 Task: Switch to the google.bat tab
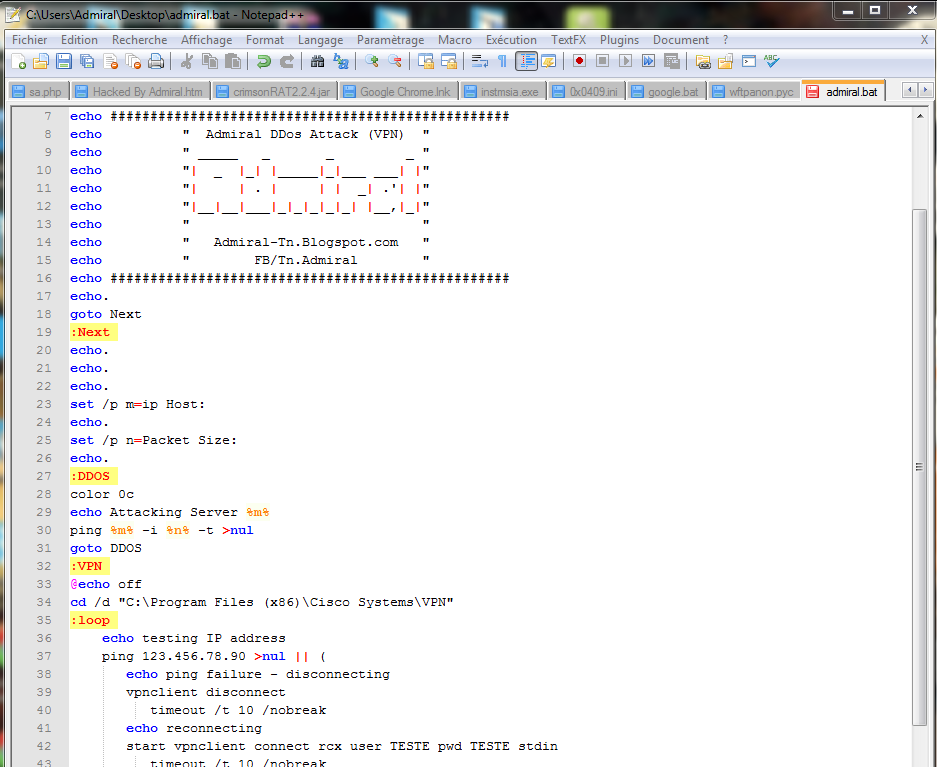pyautogui.click(x=666, y=91)
